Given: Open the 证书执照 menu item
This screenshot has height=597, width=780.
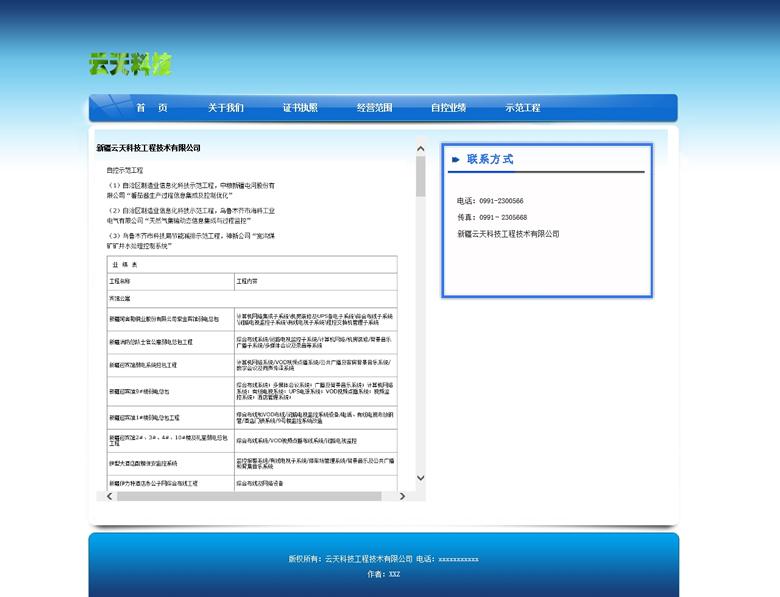Looking at the screenshot, I should (300, 108).
